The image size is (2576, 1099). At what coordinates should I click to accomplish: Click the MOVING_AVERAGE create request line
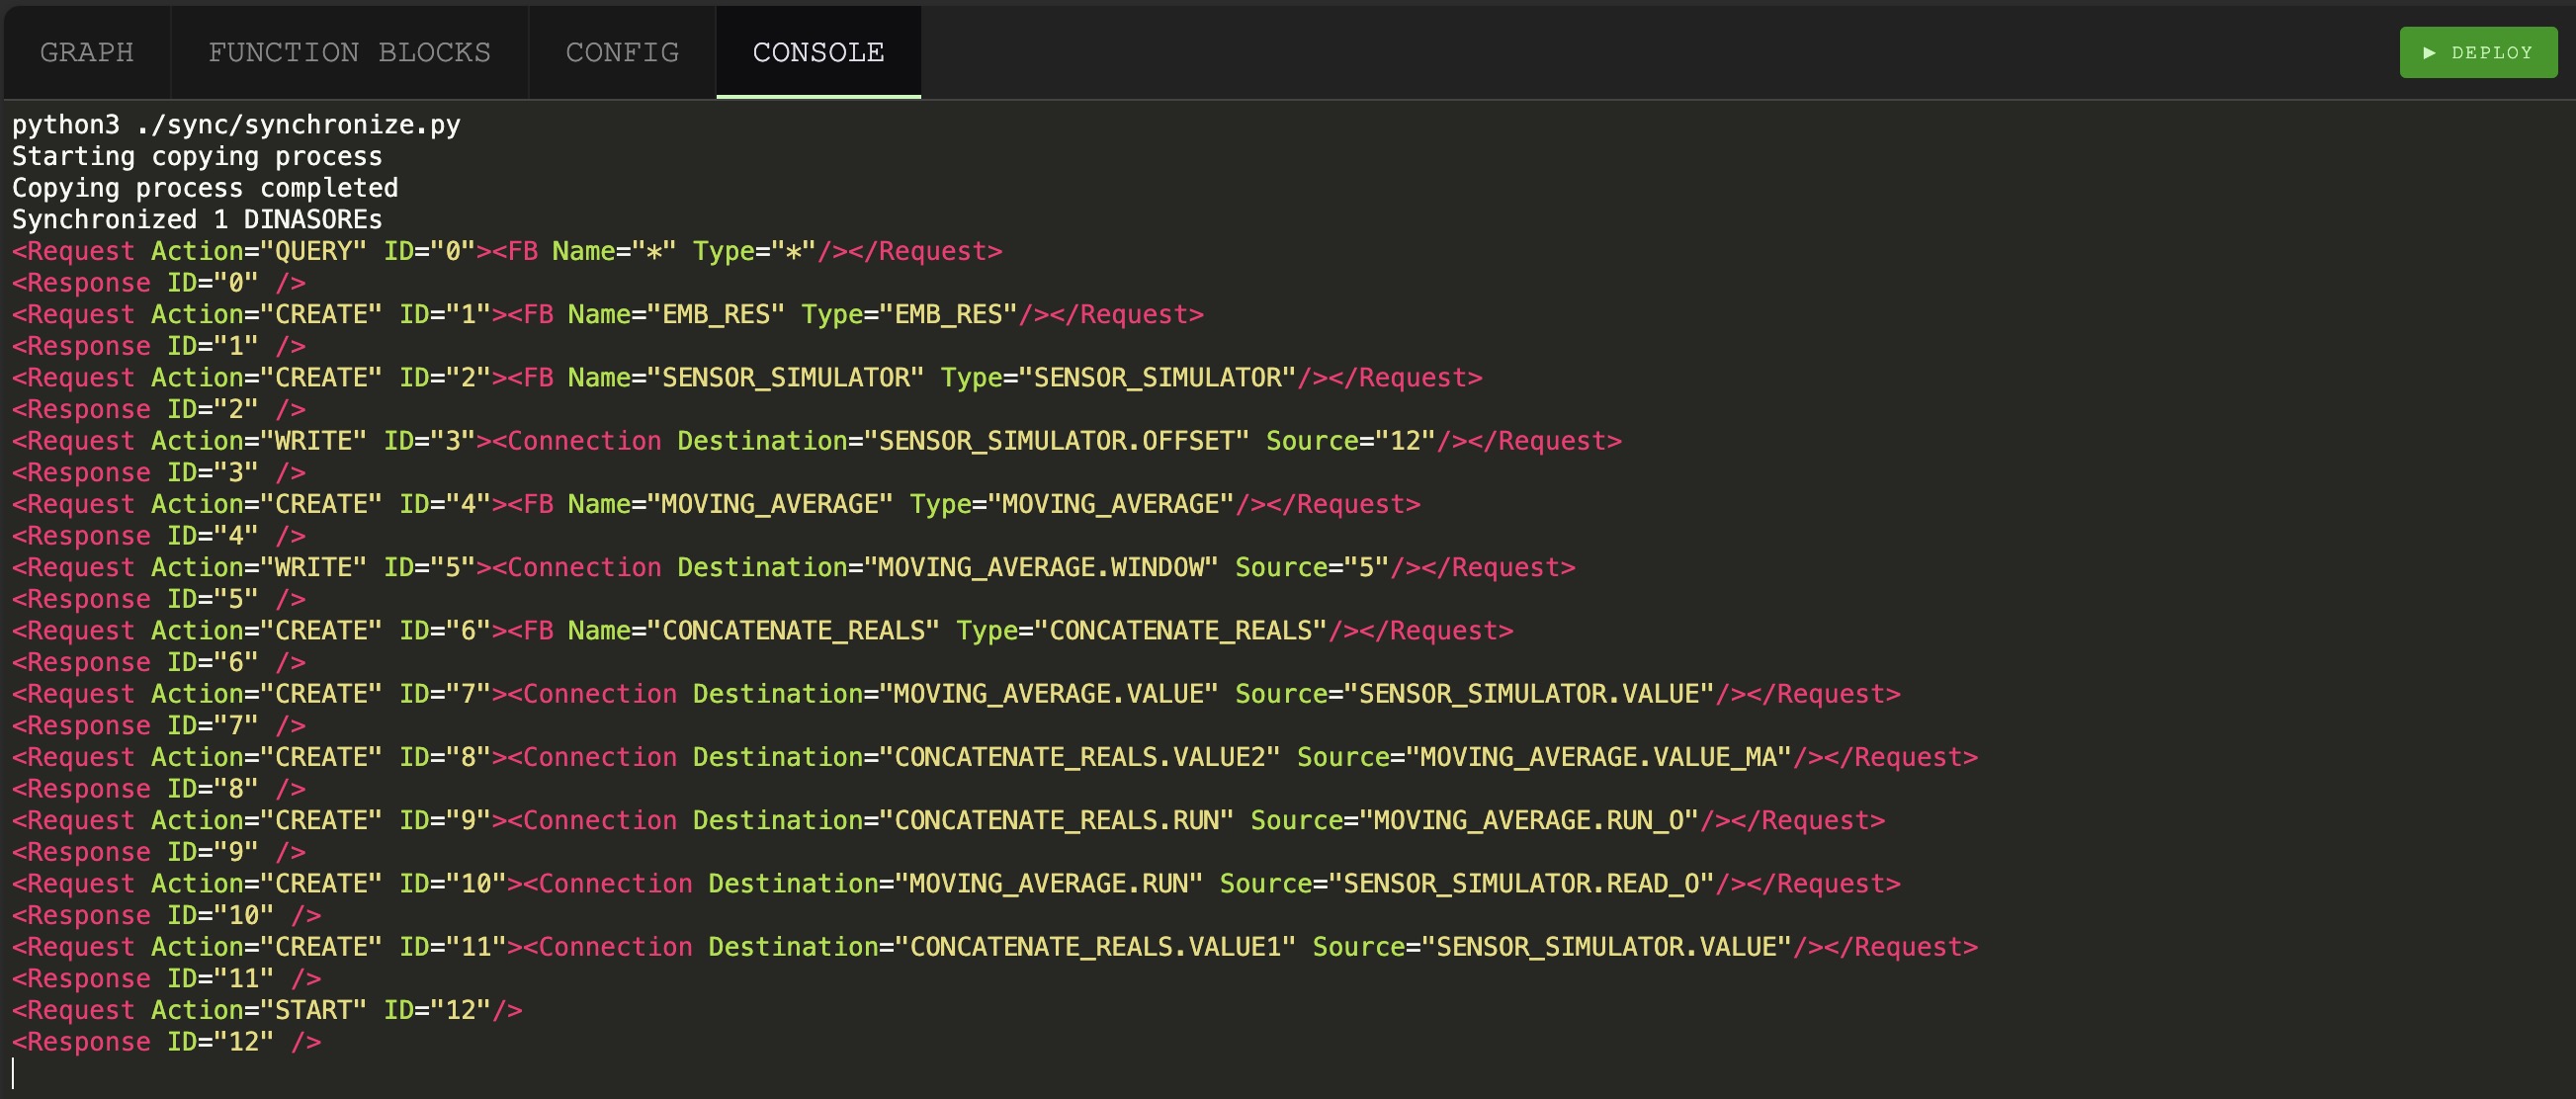[716, 504]
